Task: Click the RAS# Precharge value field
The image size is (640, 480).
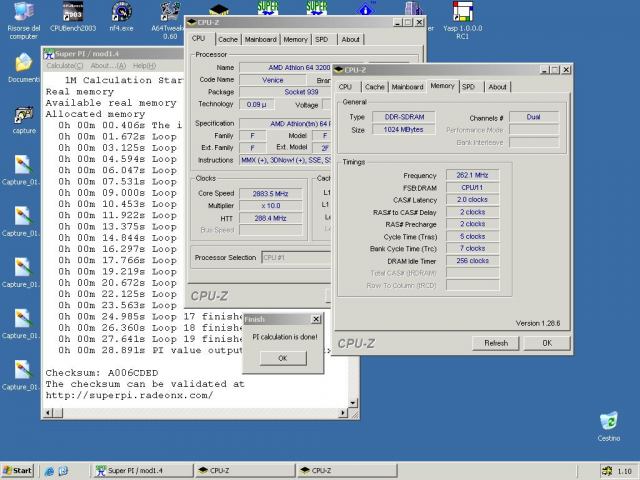Action: (x=472, y=224)
